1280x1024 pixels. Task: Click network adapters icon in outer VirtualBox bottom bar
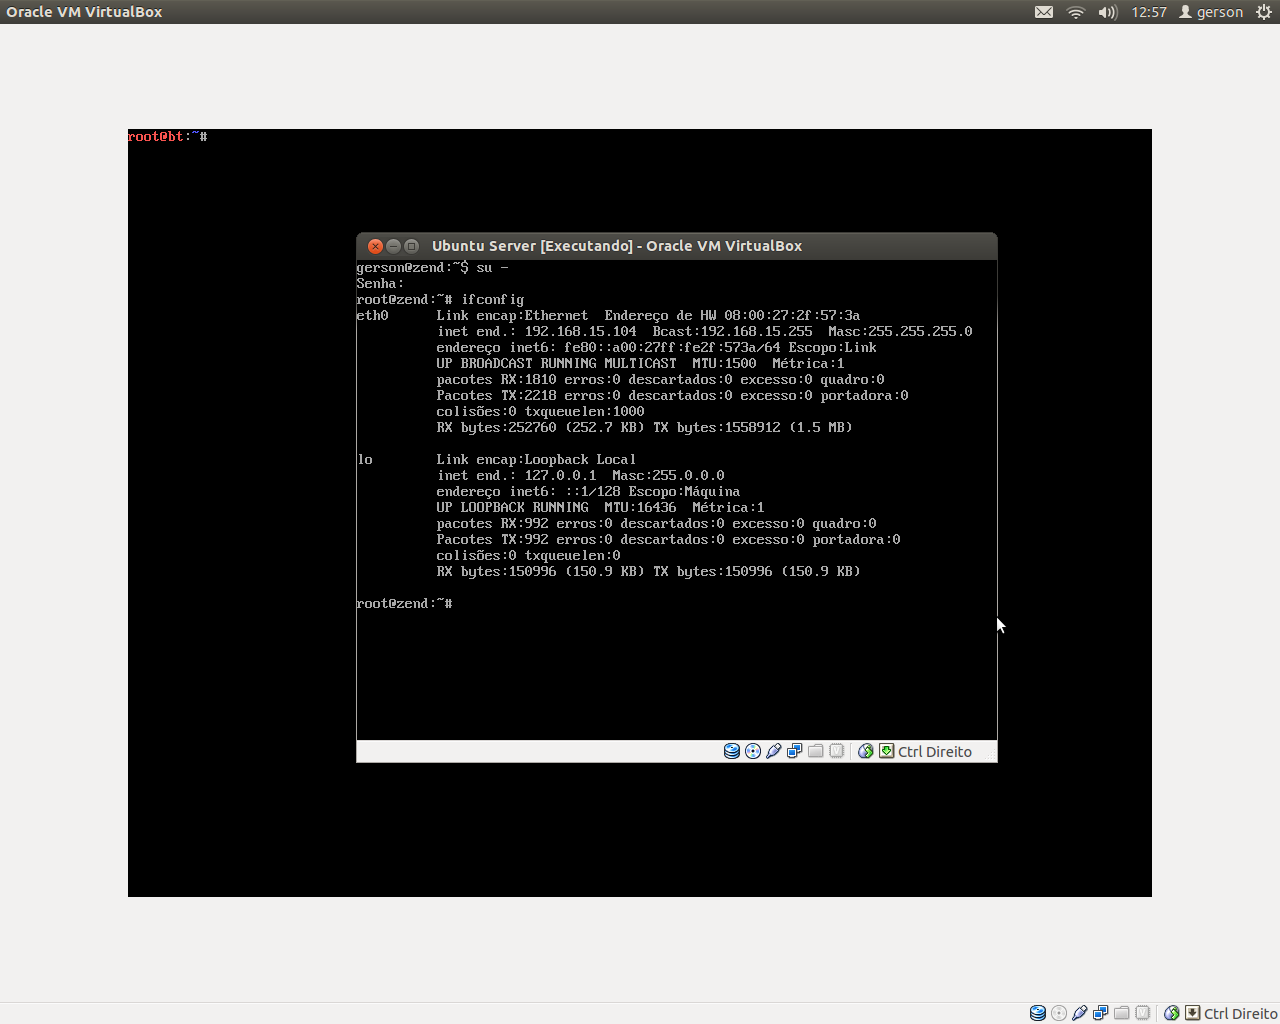tap(1100, 1013)
